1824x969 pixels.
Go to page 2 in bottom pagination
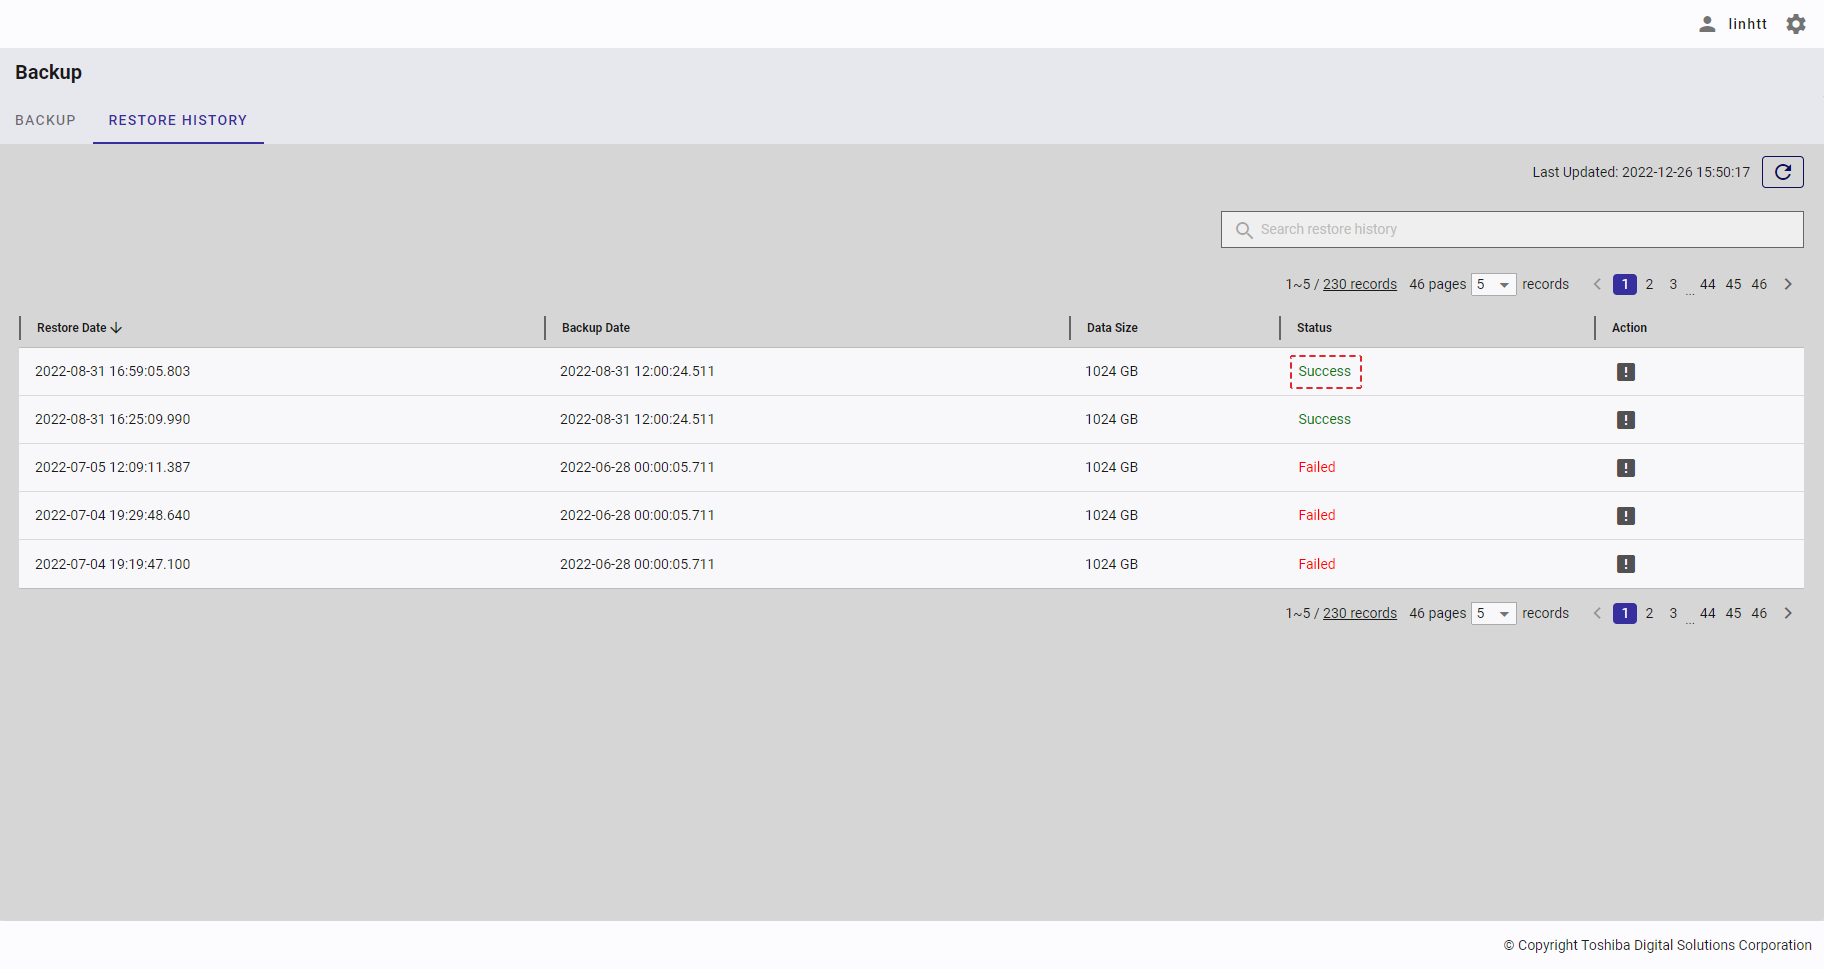coord(1649,613)
